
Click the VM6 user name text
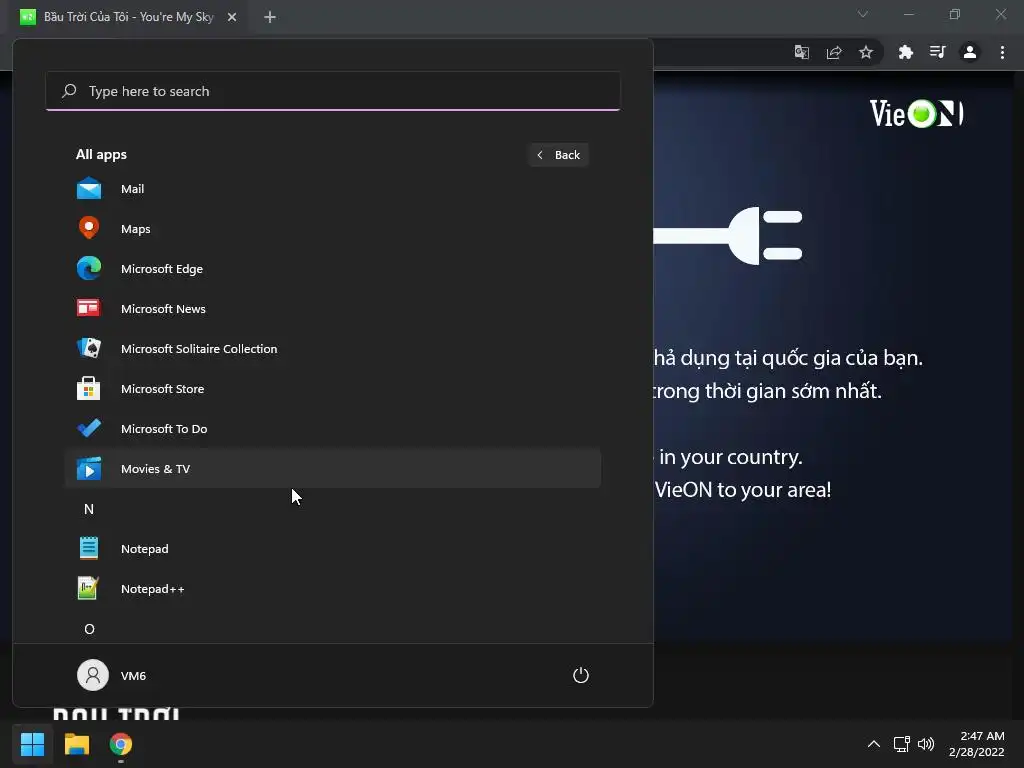133,675
